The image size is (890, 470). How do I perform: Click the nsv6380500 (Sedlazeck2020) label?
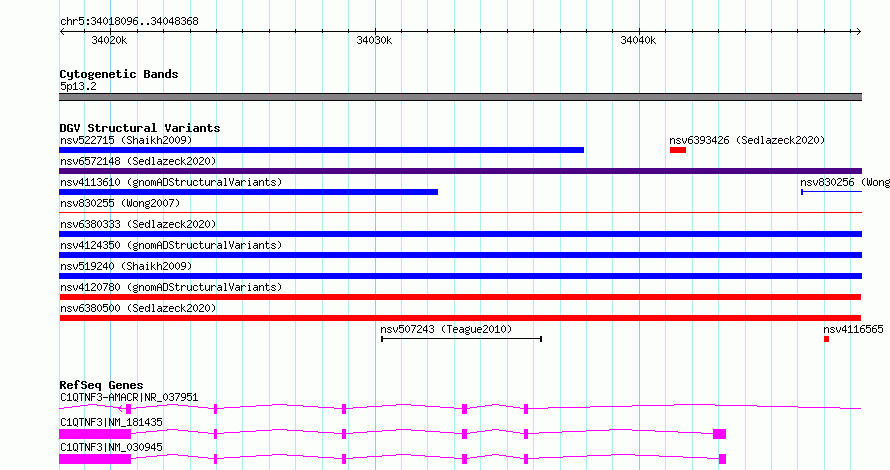click(x=138, y=308)
